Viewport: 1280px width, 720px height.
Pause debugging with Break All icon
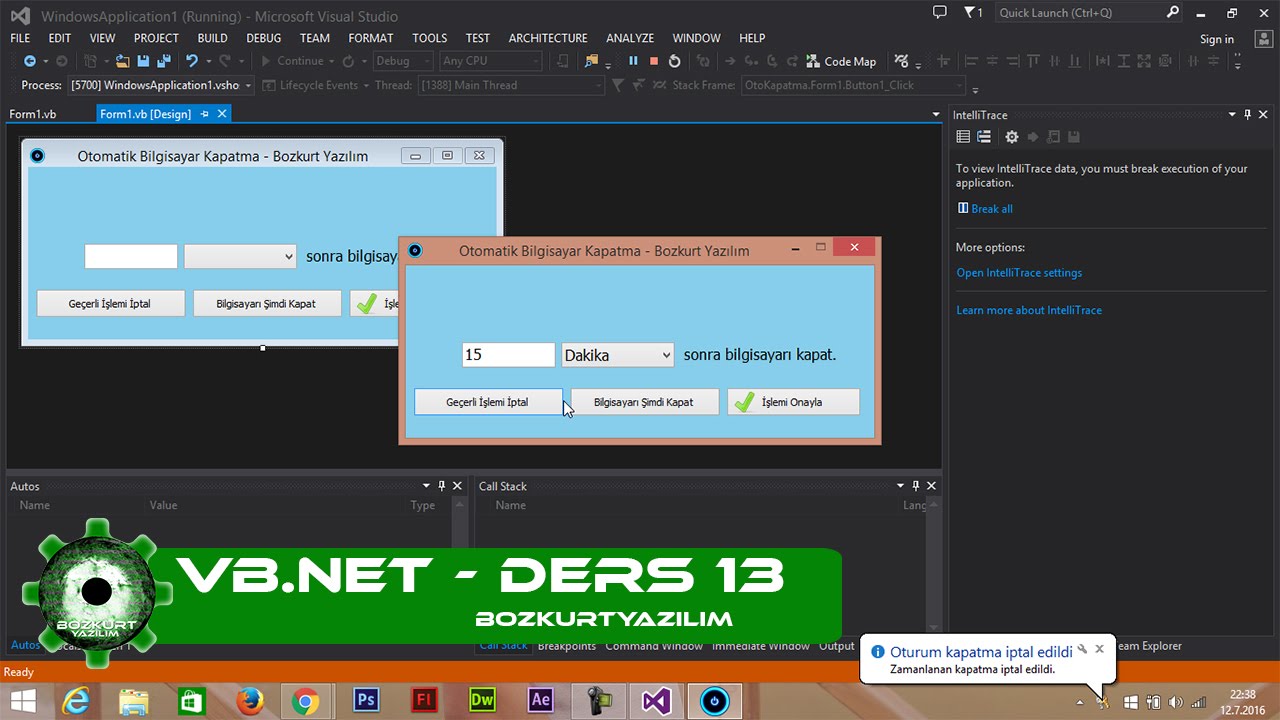click(633, 61)
